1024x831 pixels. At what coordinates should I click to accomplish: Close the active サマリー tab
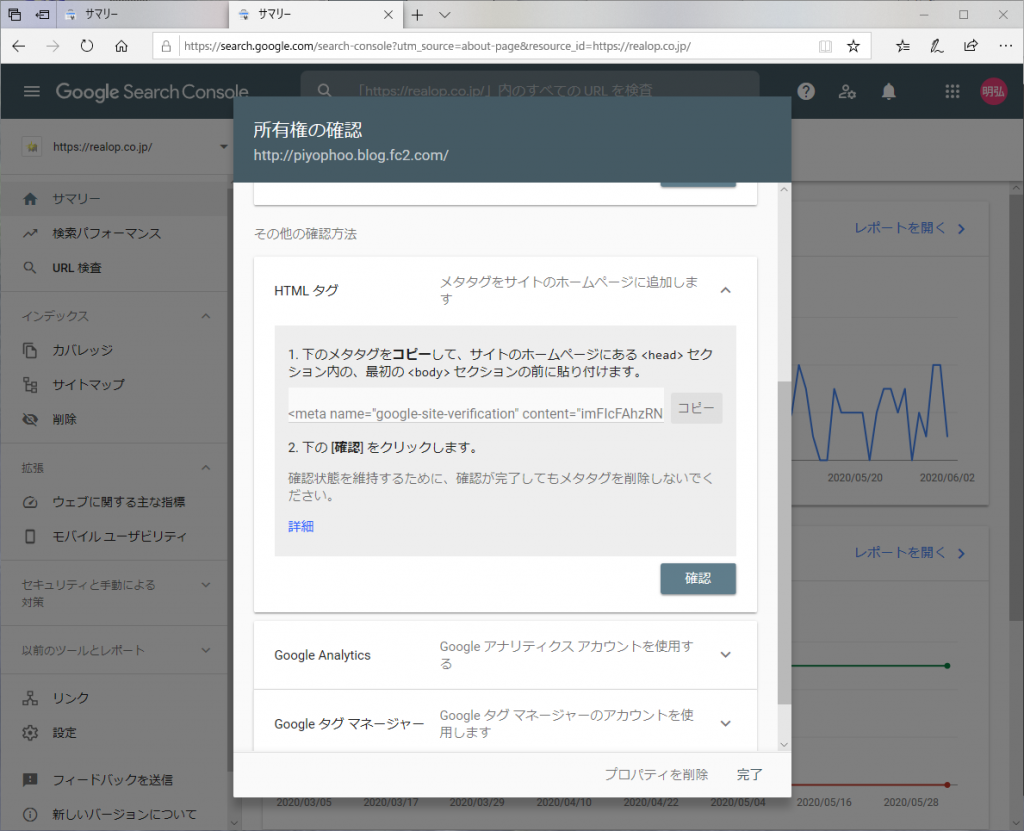click(389, 14)
